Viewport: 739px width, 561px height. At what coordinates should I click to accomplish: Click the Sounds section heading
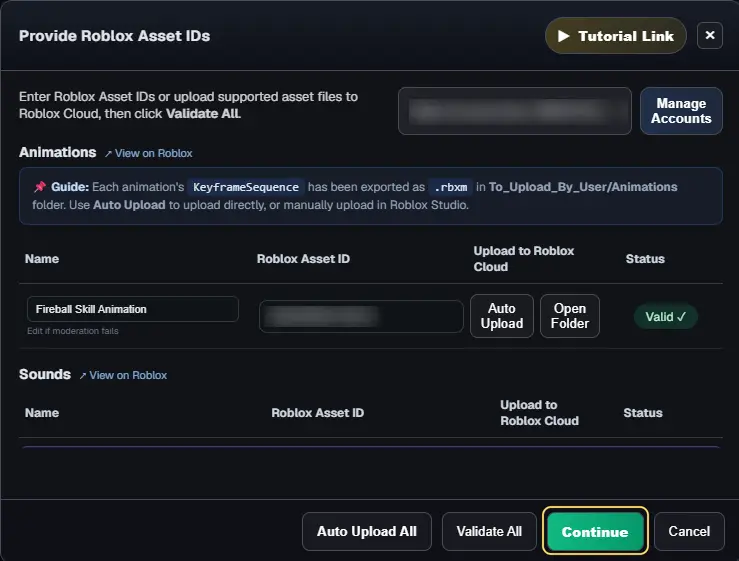[45, 374]
